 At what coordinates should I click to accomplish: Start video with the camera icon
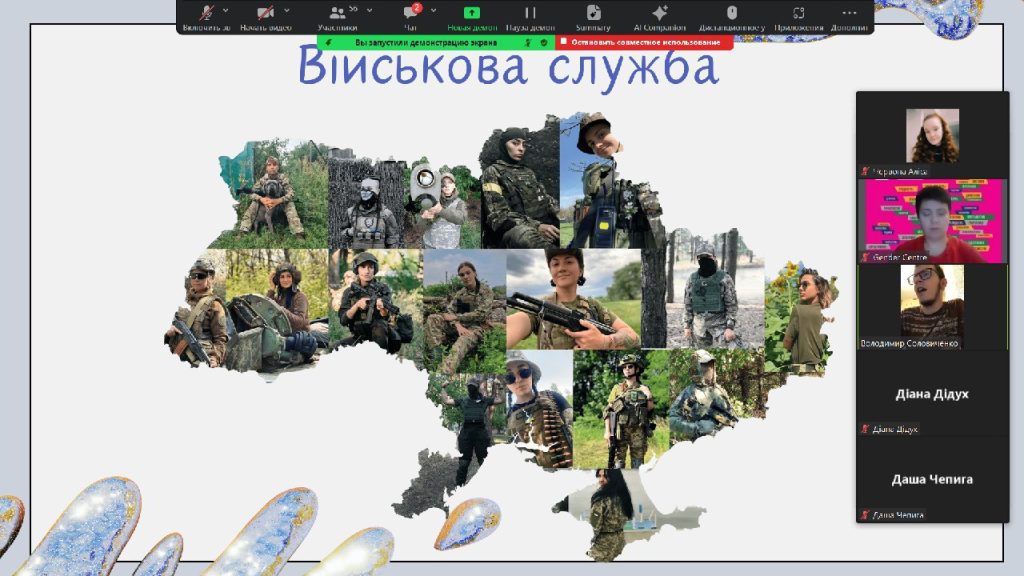coord(265,12)
